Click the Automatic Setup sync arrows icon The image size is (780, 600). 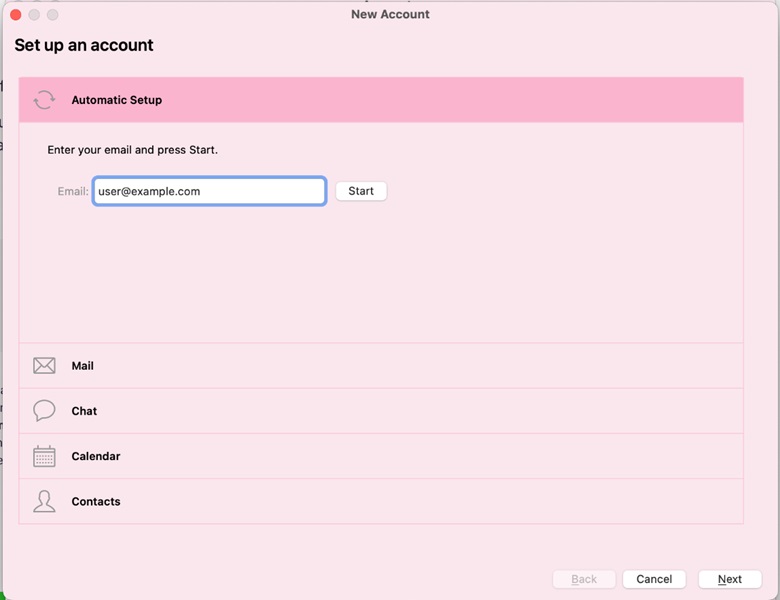pyautogui.click(x=44, y=100)
